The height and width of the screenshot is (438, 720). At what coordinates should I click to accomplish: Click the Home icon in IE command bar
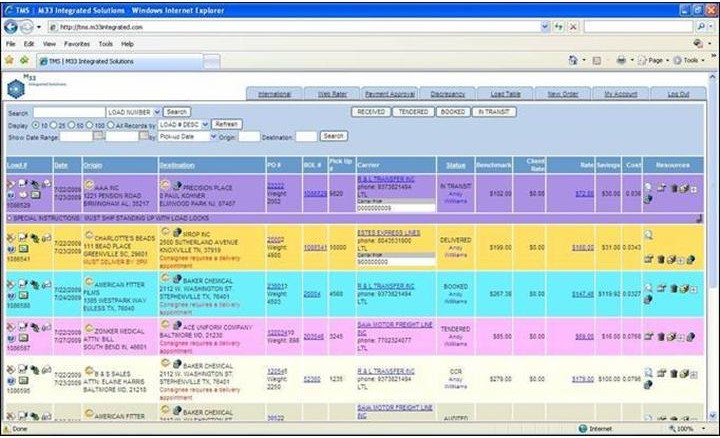573,60
